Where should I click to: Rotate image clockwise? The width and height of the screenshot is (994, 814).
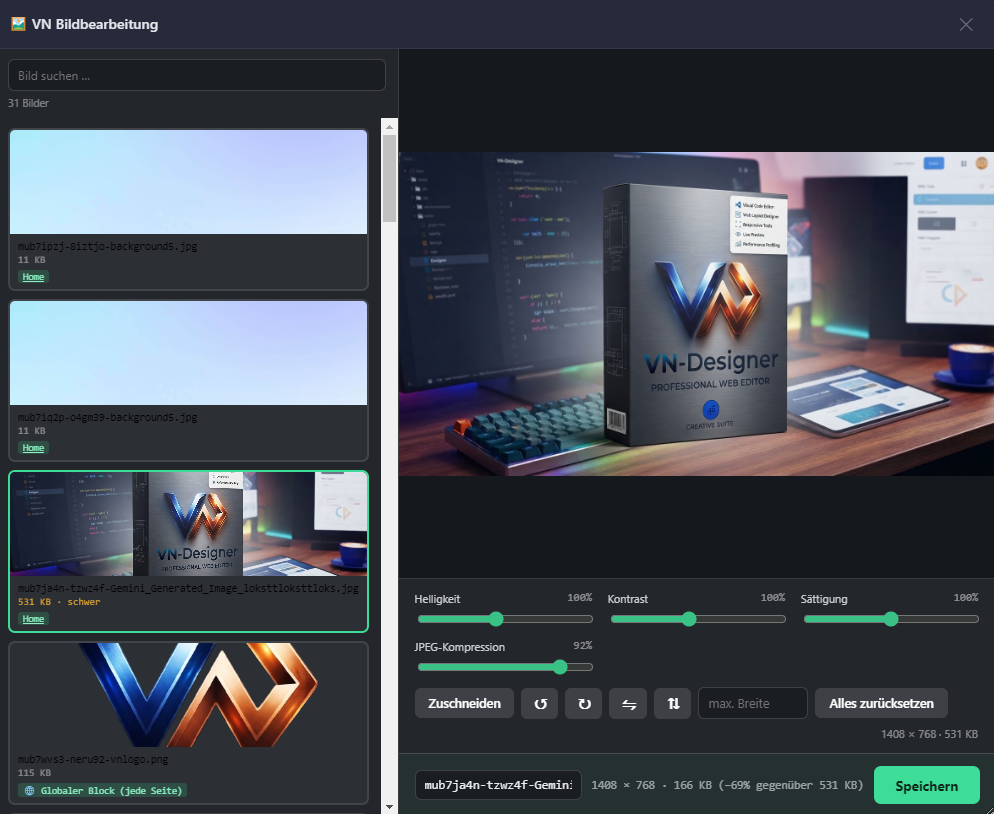(x=584, y=704)
